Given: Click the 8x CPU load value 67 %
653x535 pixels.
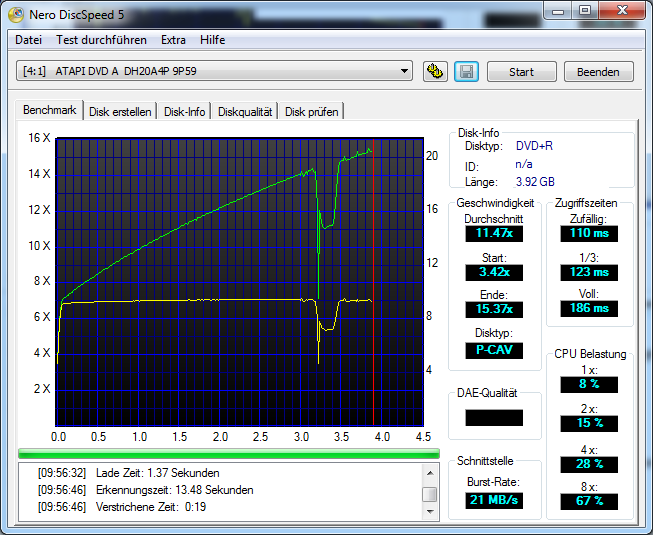Looking at the screenshot, I should pyautogui.click(x=589, y=501).
